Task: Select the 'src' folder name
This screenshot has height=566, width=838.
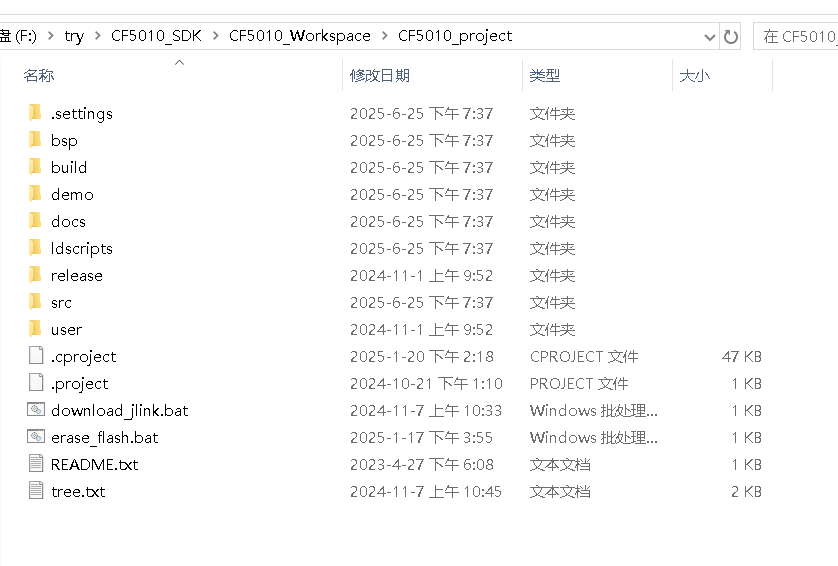Action: click(61, 303)
